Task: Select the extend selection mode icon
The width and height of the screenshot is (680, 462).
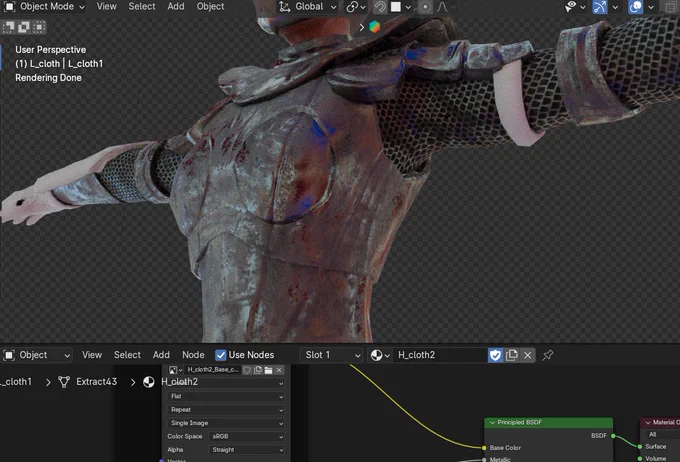Action: click(x=24, y=27)
